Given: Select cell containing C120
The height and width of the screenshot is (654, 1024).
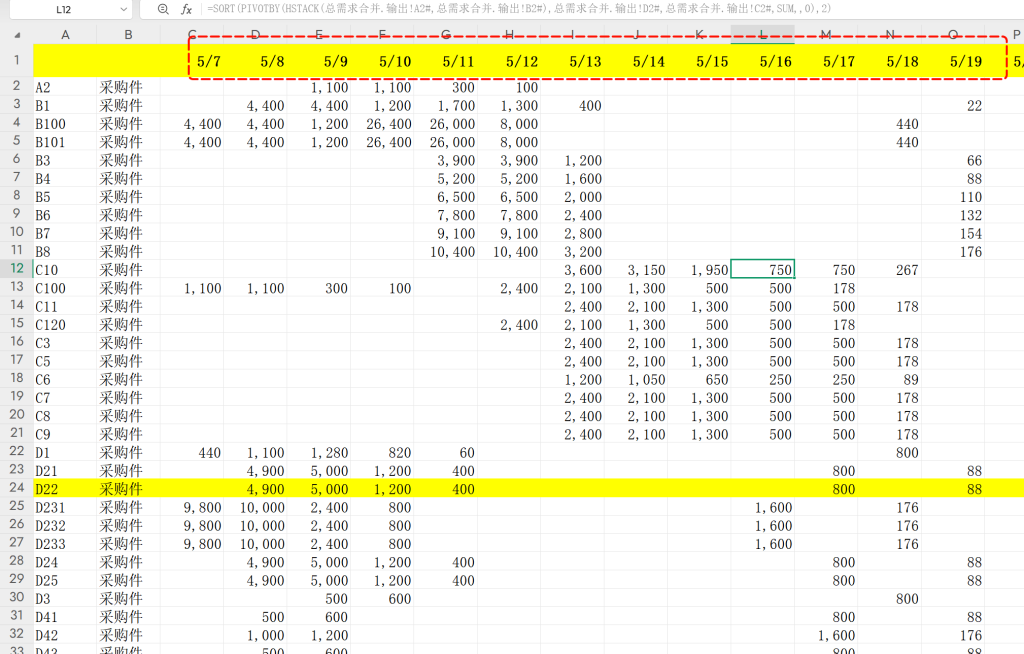Looking at the screenshot, I should coord(65,325).
